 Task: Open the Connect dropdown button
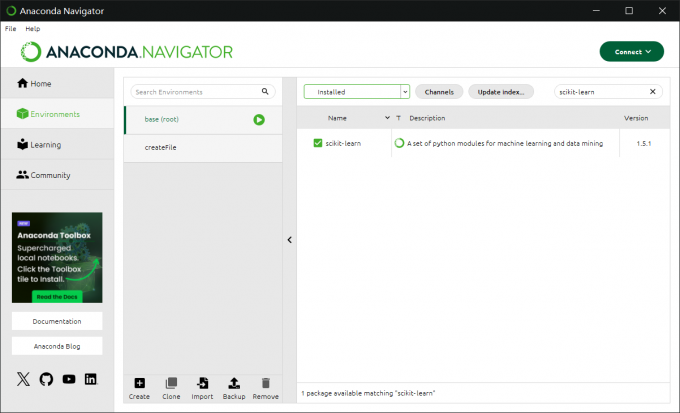tap(631, 52)
